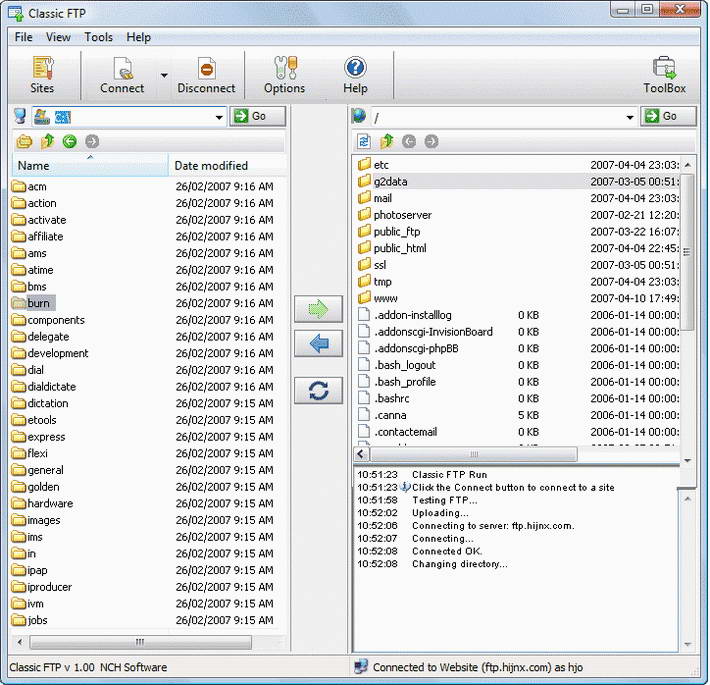Open the Tools menu

[x=98, y=37]
